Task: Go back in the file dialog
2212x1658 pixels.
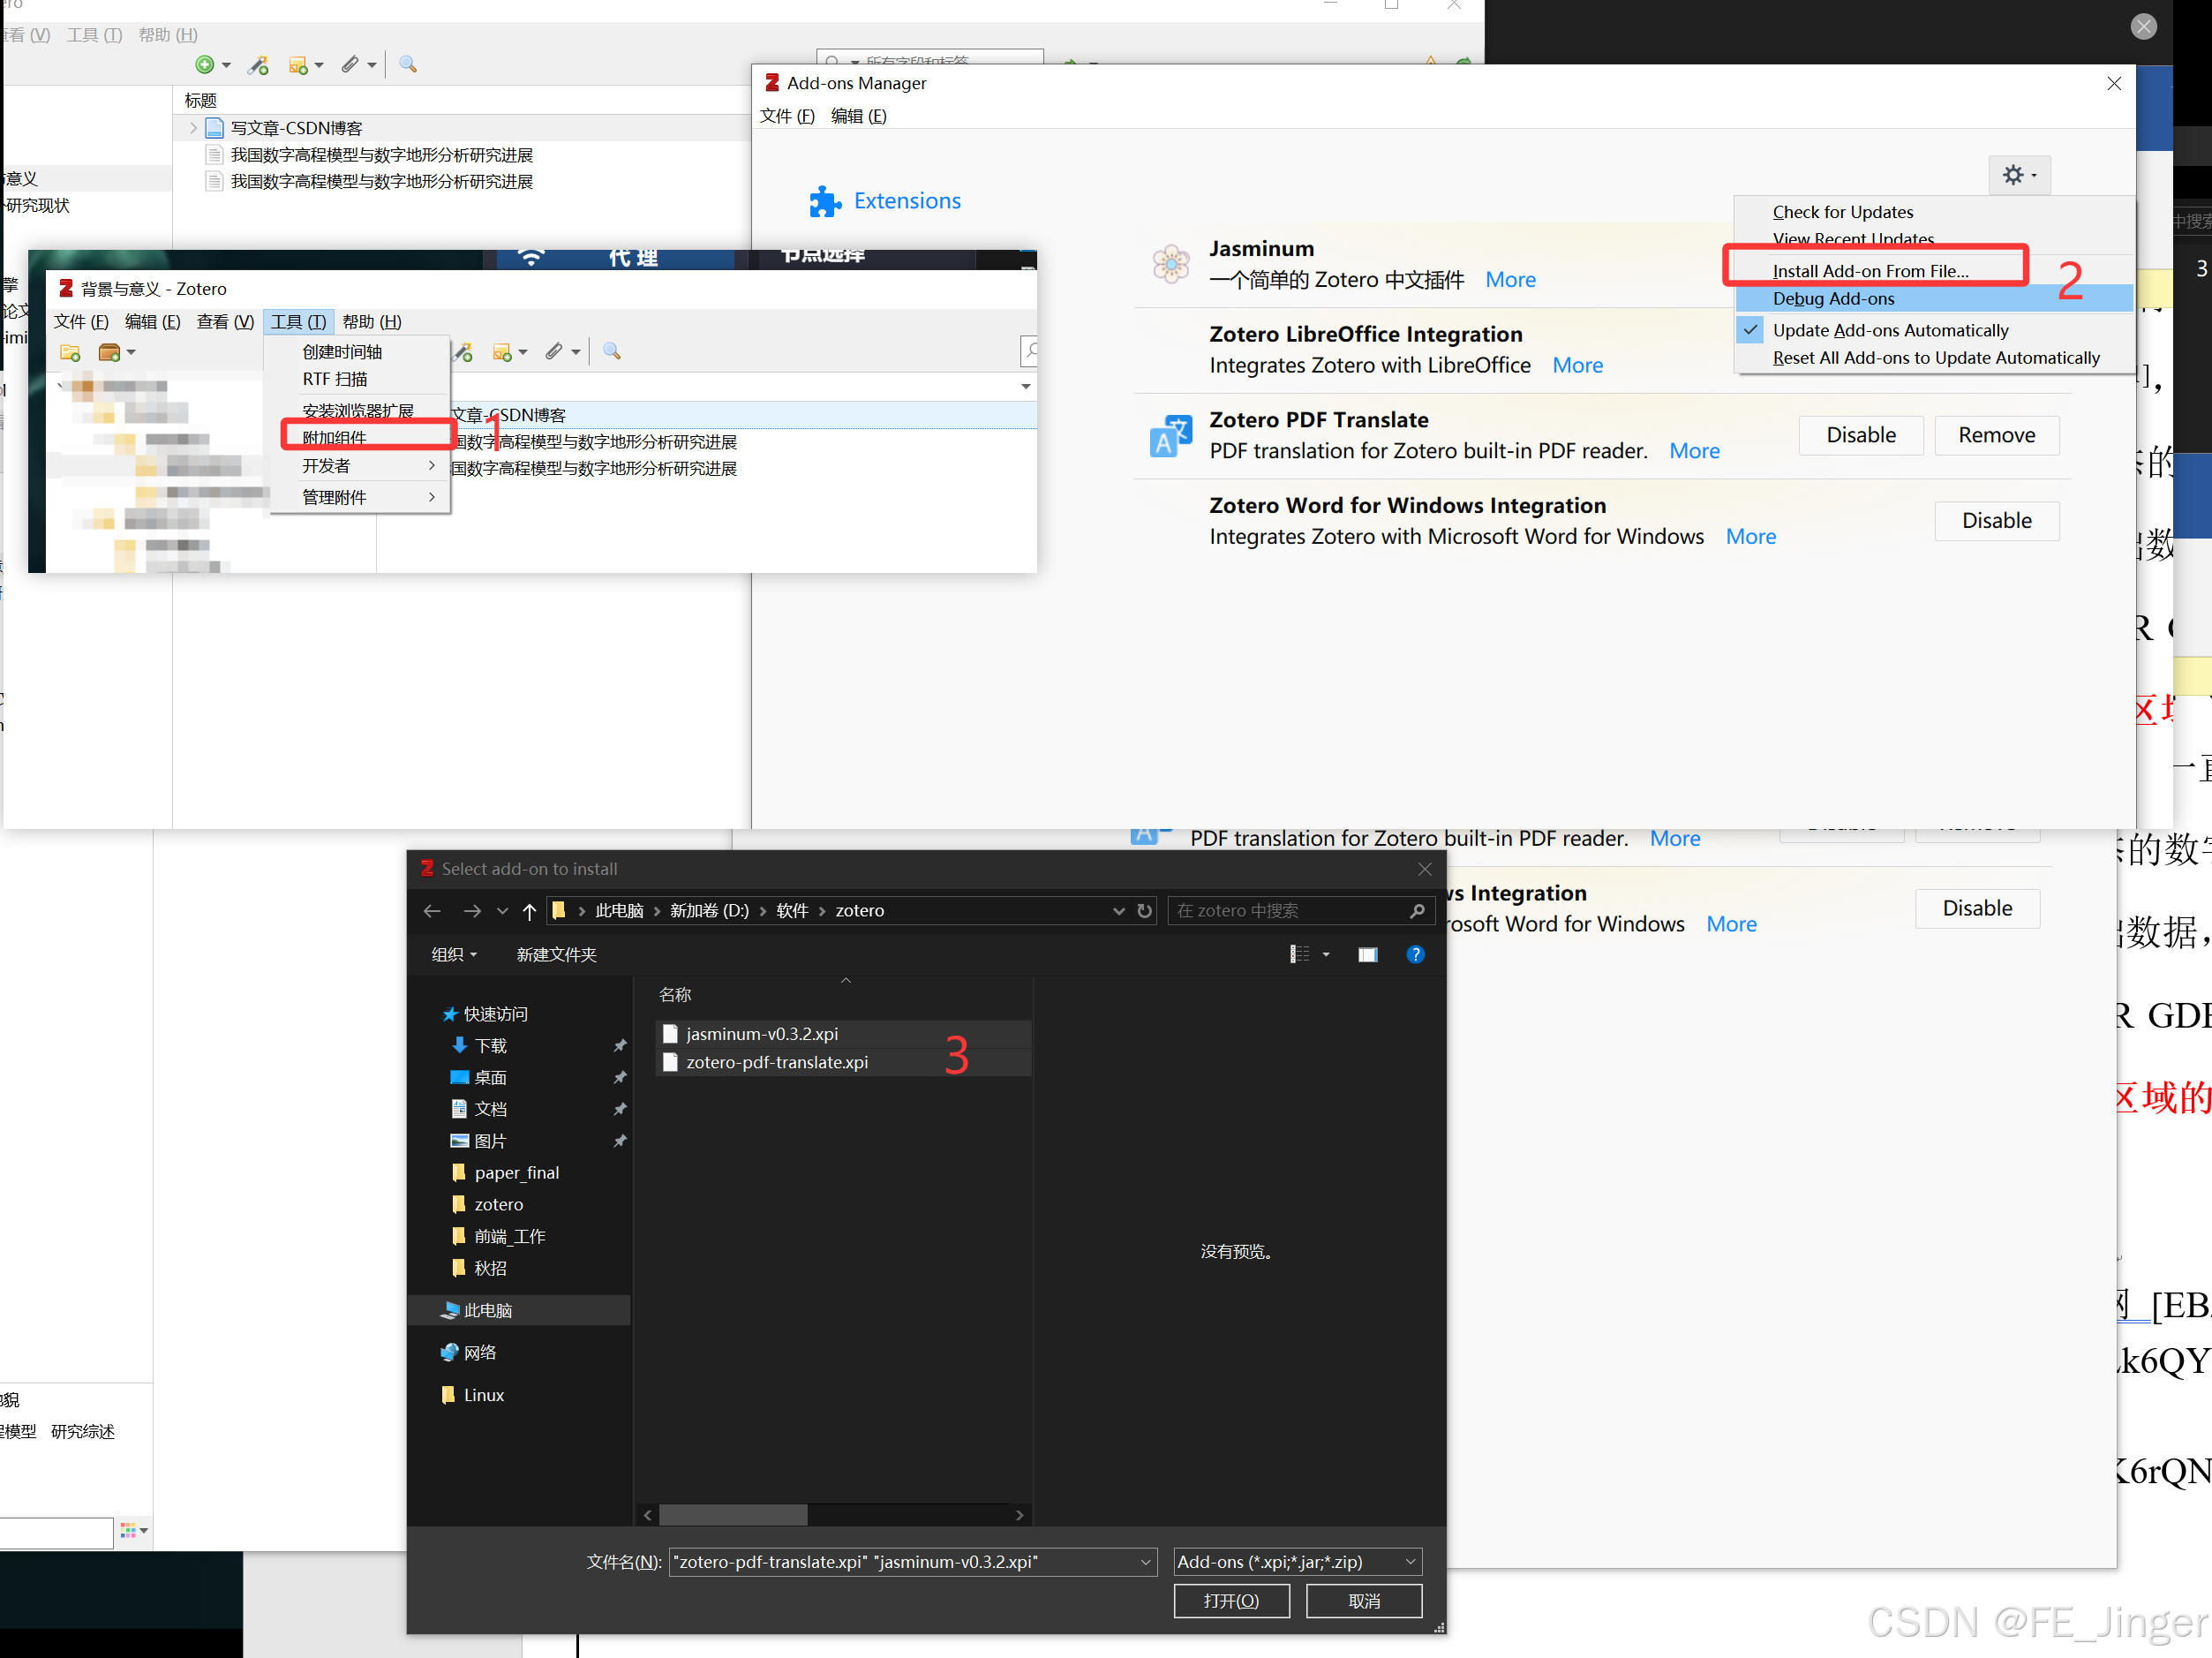Action: (x=432, y=910)
